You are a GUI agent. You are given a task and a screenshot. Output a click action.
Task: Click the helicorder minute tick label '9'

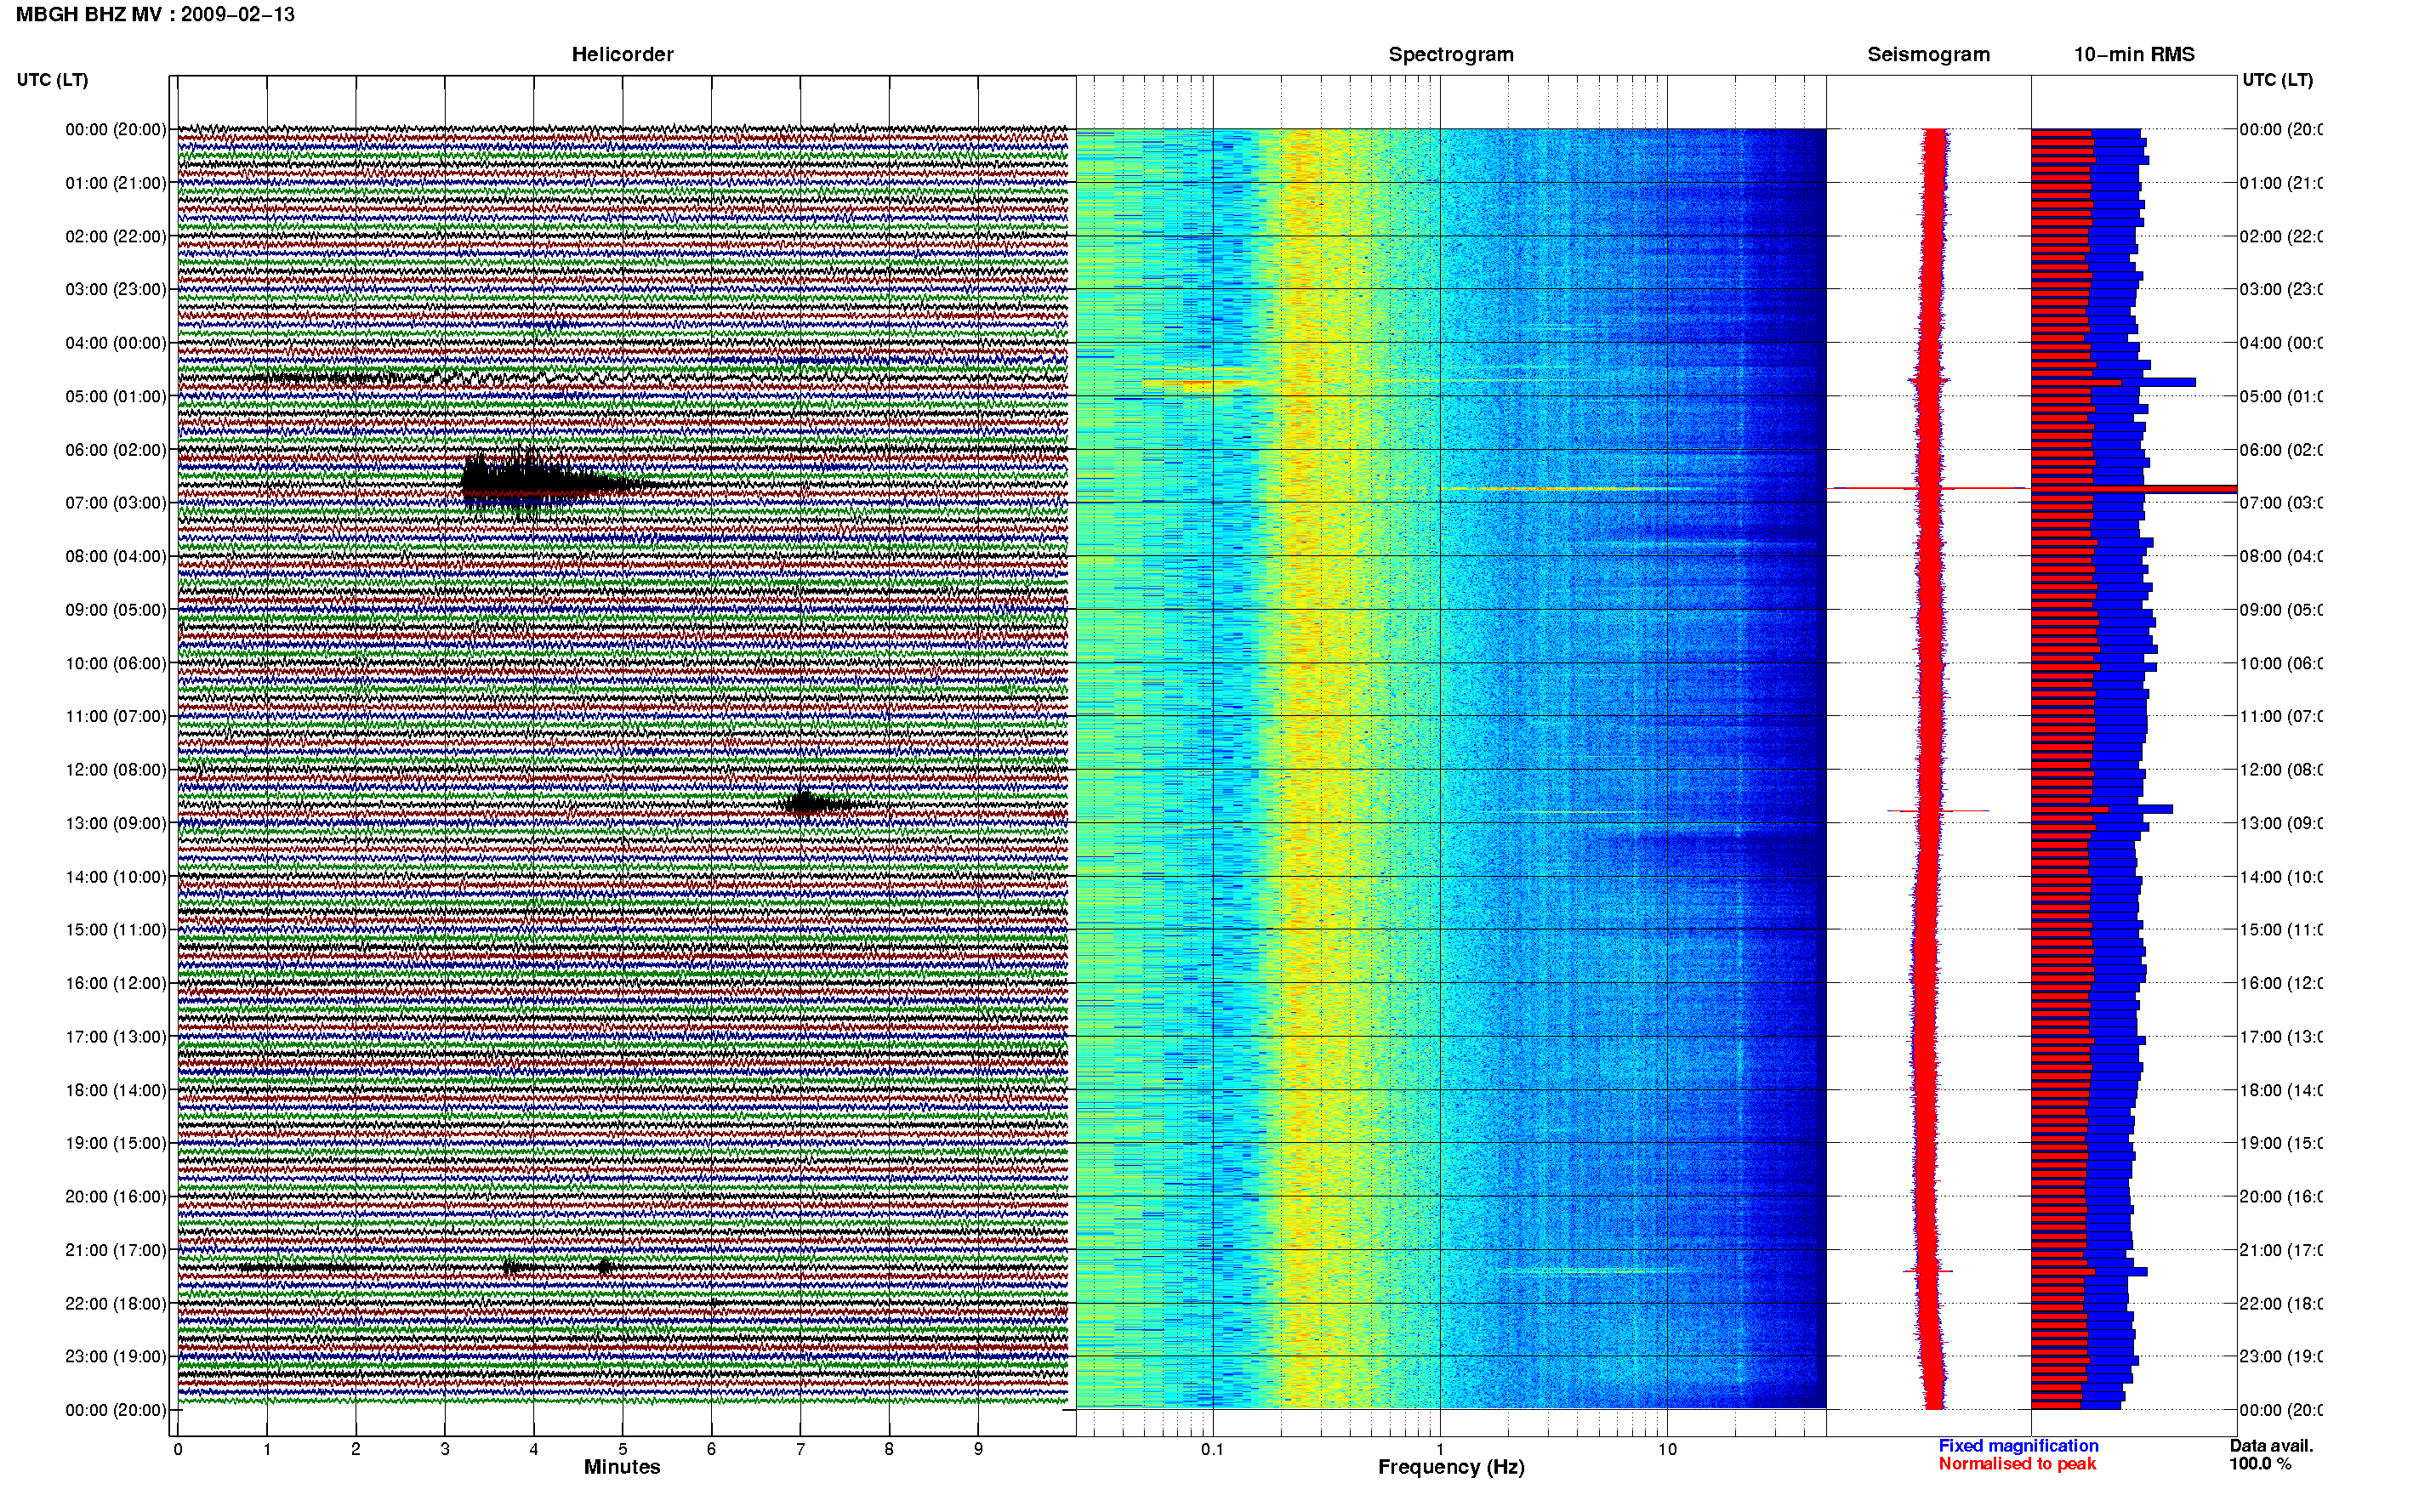(x=978, y=1449)
